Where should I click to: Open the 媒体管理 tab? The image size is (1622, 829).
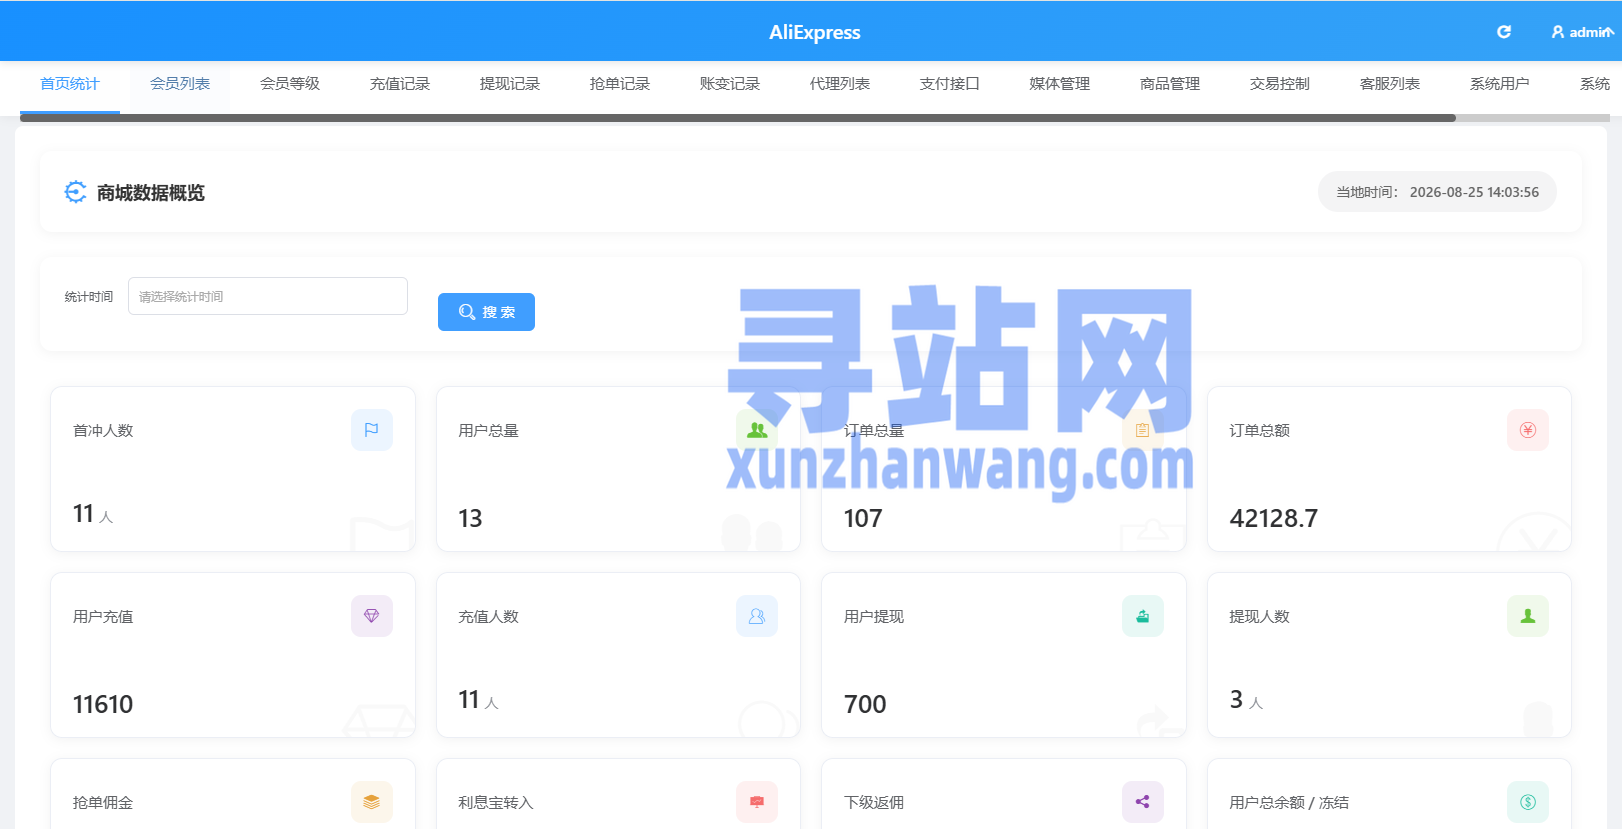coord(1060,84)
